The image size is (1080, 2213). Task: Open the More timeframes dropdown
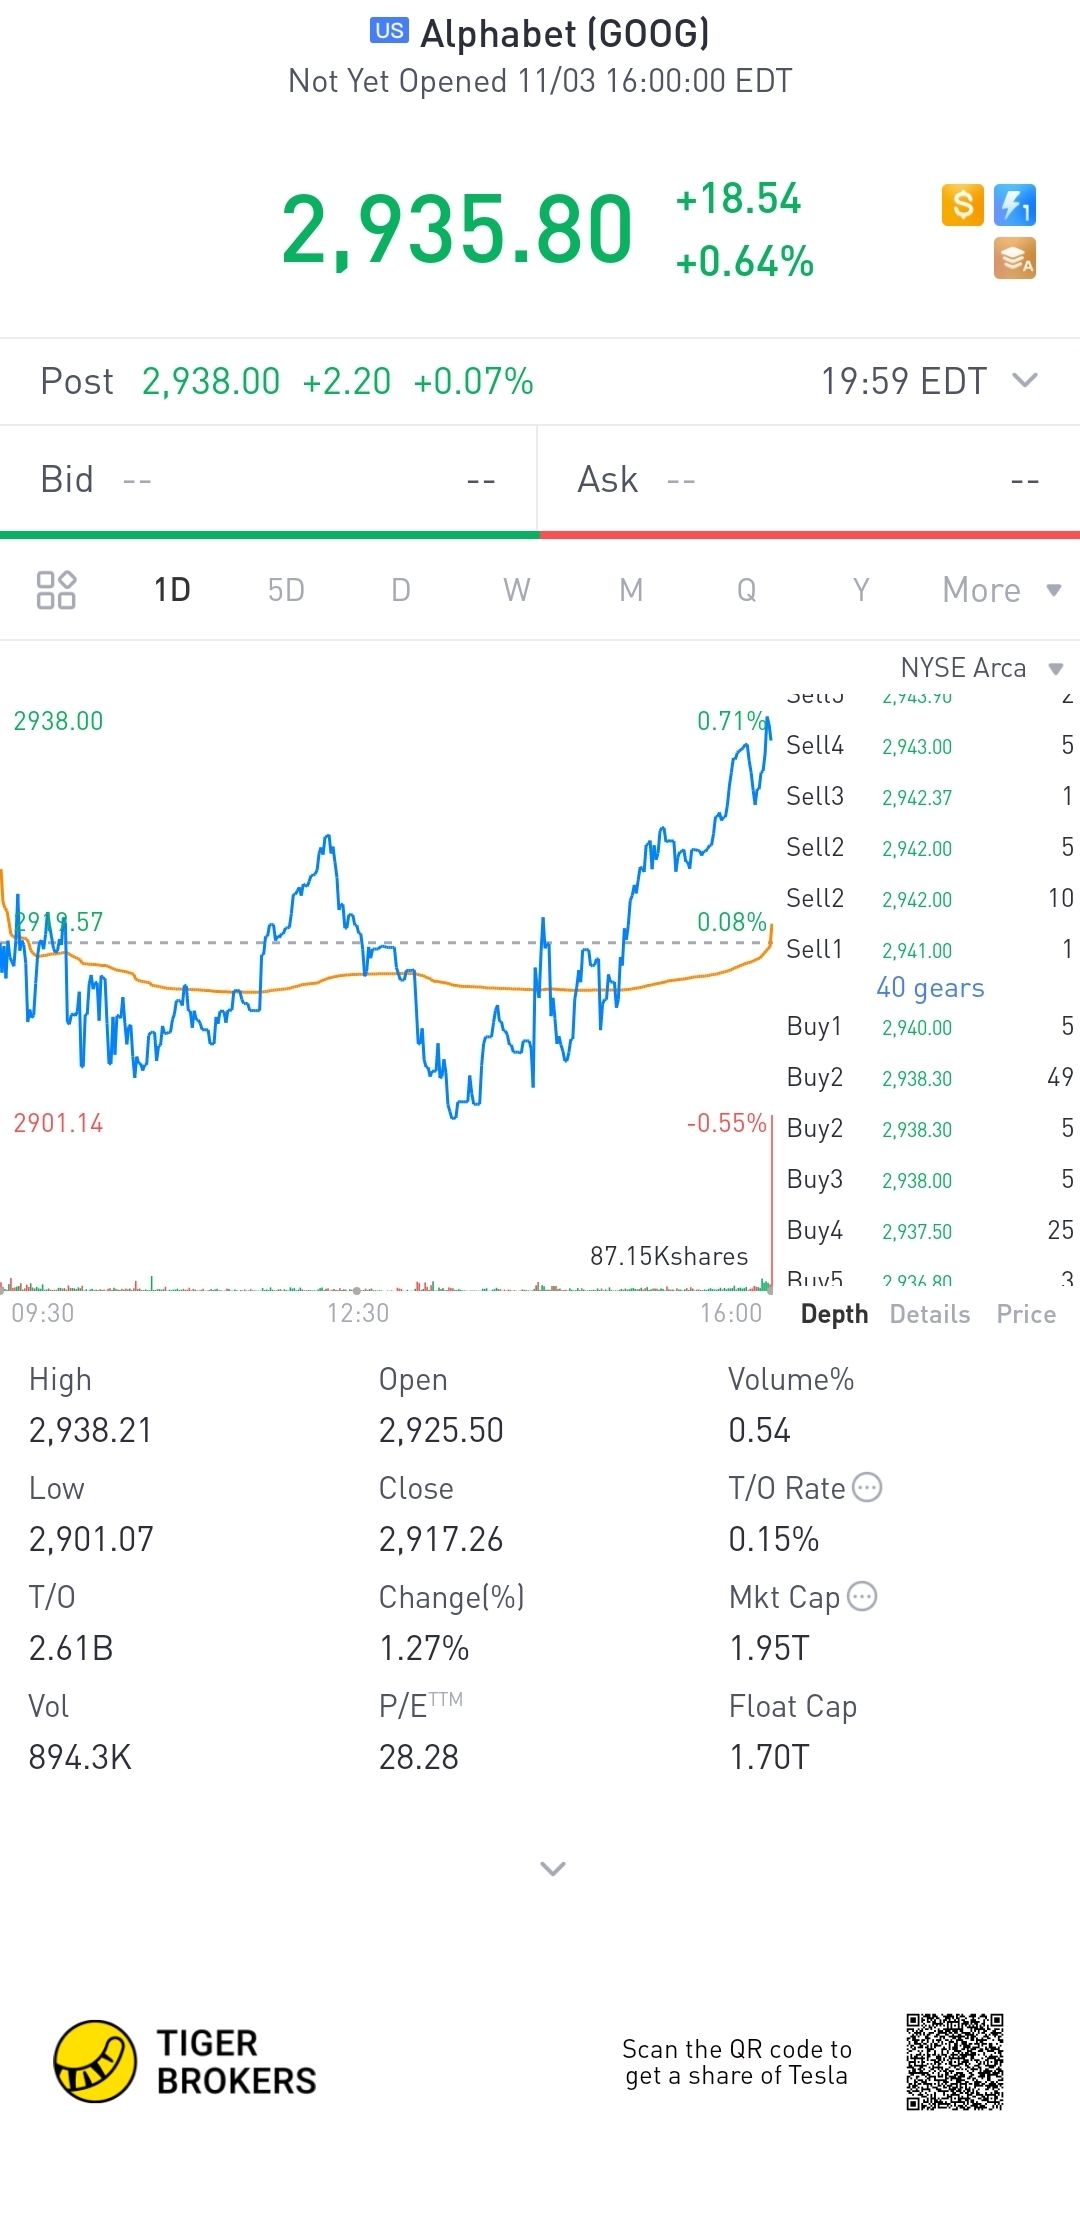click(1002, 590)
